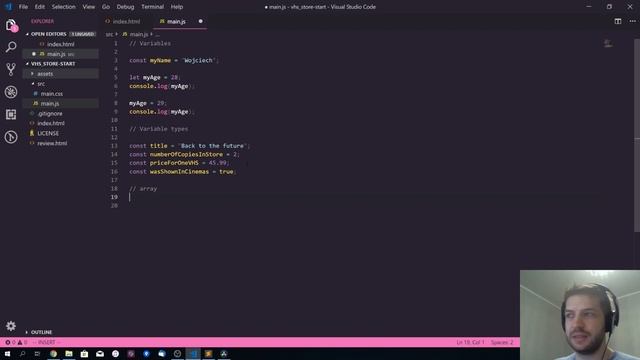Open the Extensions view

click(11, 114)
